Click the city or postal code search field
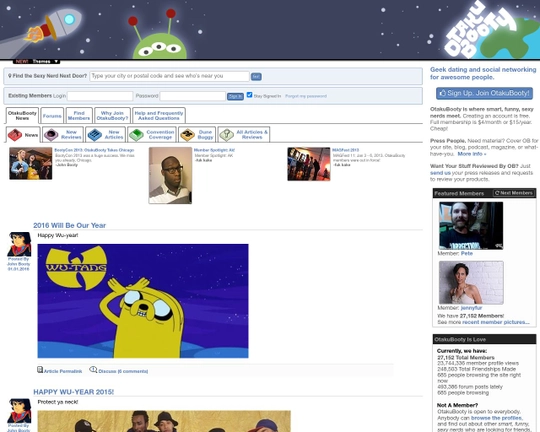 [x=169, y=76]
